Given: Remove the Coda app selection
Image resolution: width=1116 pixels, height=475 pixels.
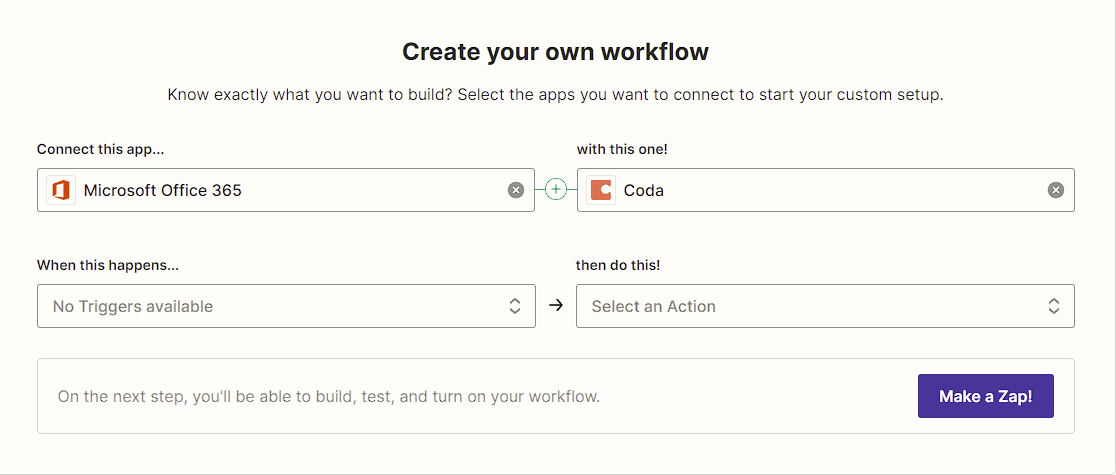Looking at the screenshot, I should point(1055,190).
